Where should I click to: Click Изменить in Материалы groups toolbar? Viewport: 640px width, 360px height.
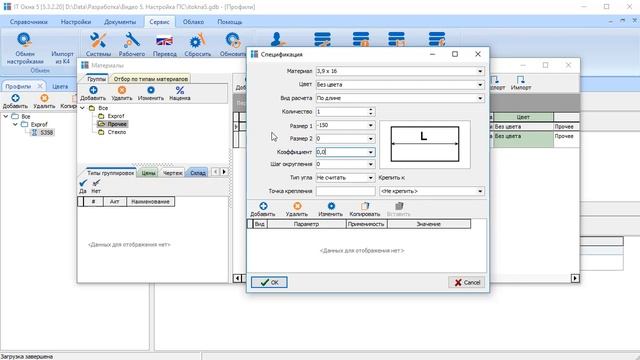tap(151, 93)
